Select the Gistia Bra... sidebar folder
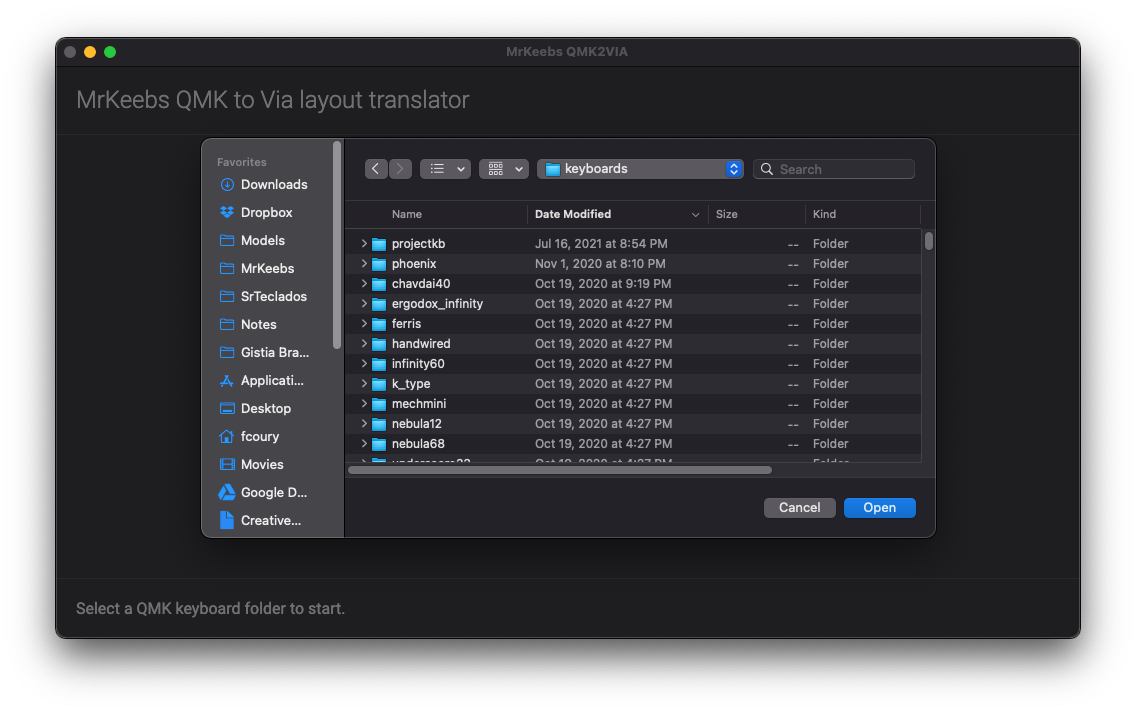The height and width of the screenshot is (712, 1136). point(264,353)
